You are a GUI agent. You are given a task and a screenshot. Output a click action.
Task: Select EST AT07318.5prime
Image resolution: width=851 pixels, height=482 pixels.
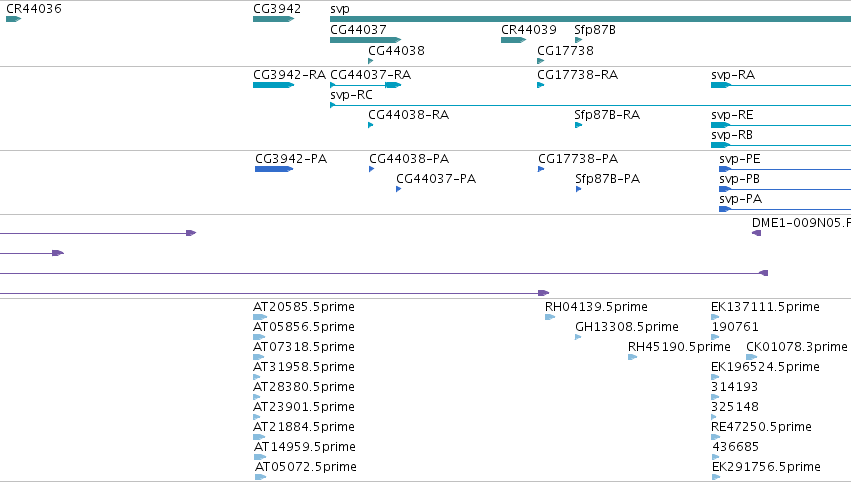coord(258,357)
